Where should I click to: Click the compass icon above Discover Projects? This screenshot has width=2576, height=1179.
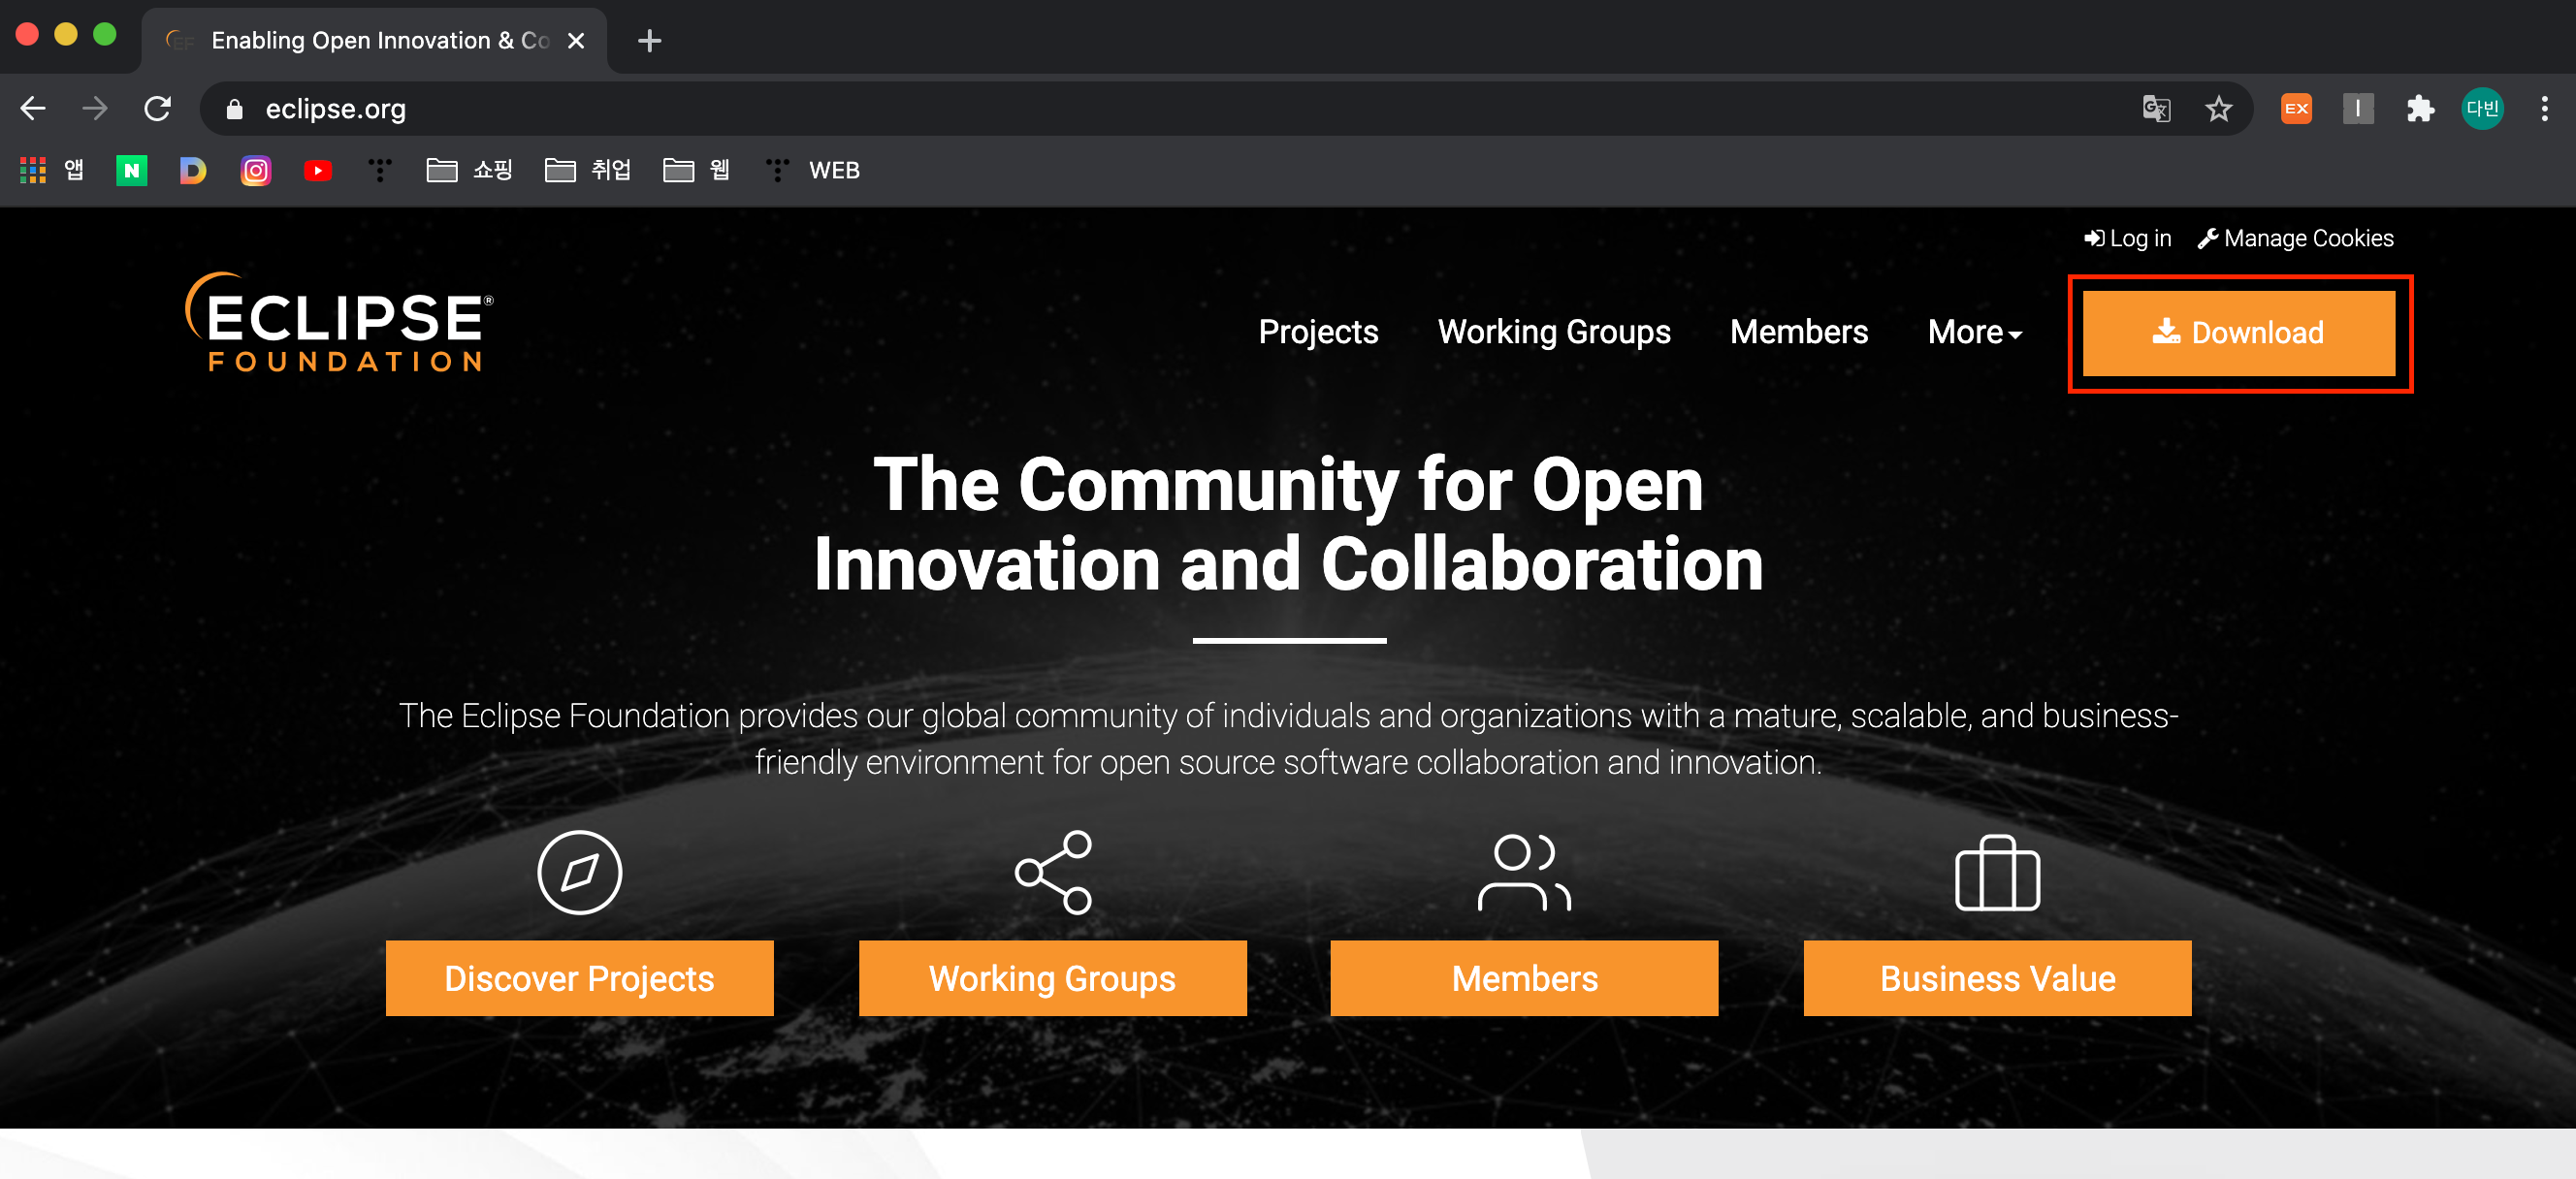click(x=579, y=871)
